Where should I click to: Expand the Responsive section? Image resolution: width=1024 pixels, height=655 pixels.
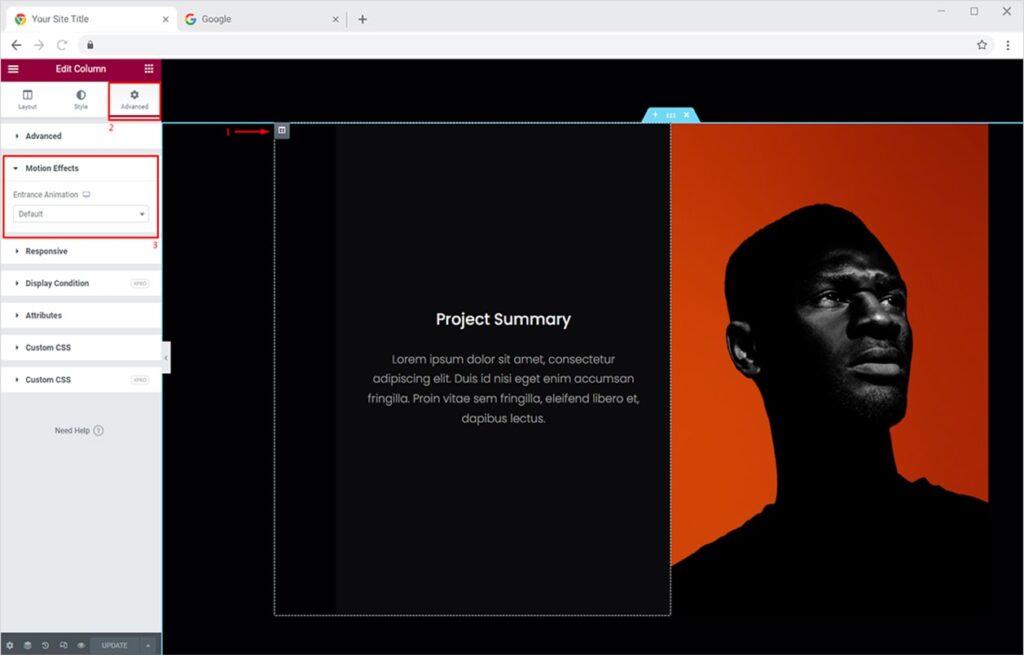46,251
